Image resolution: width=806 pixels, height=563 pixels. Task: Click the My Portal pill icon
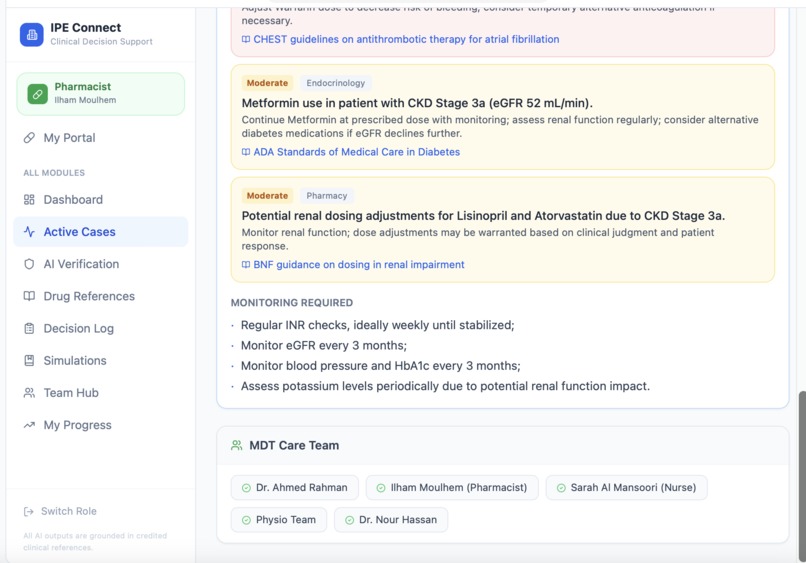[x=29, y=138]
